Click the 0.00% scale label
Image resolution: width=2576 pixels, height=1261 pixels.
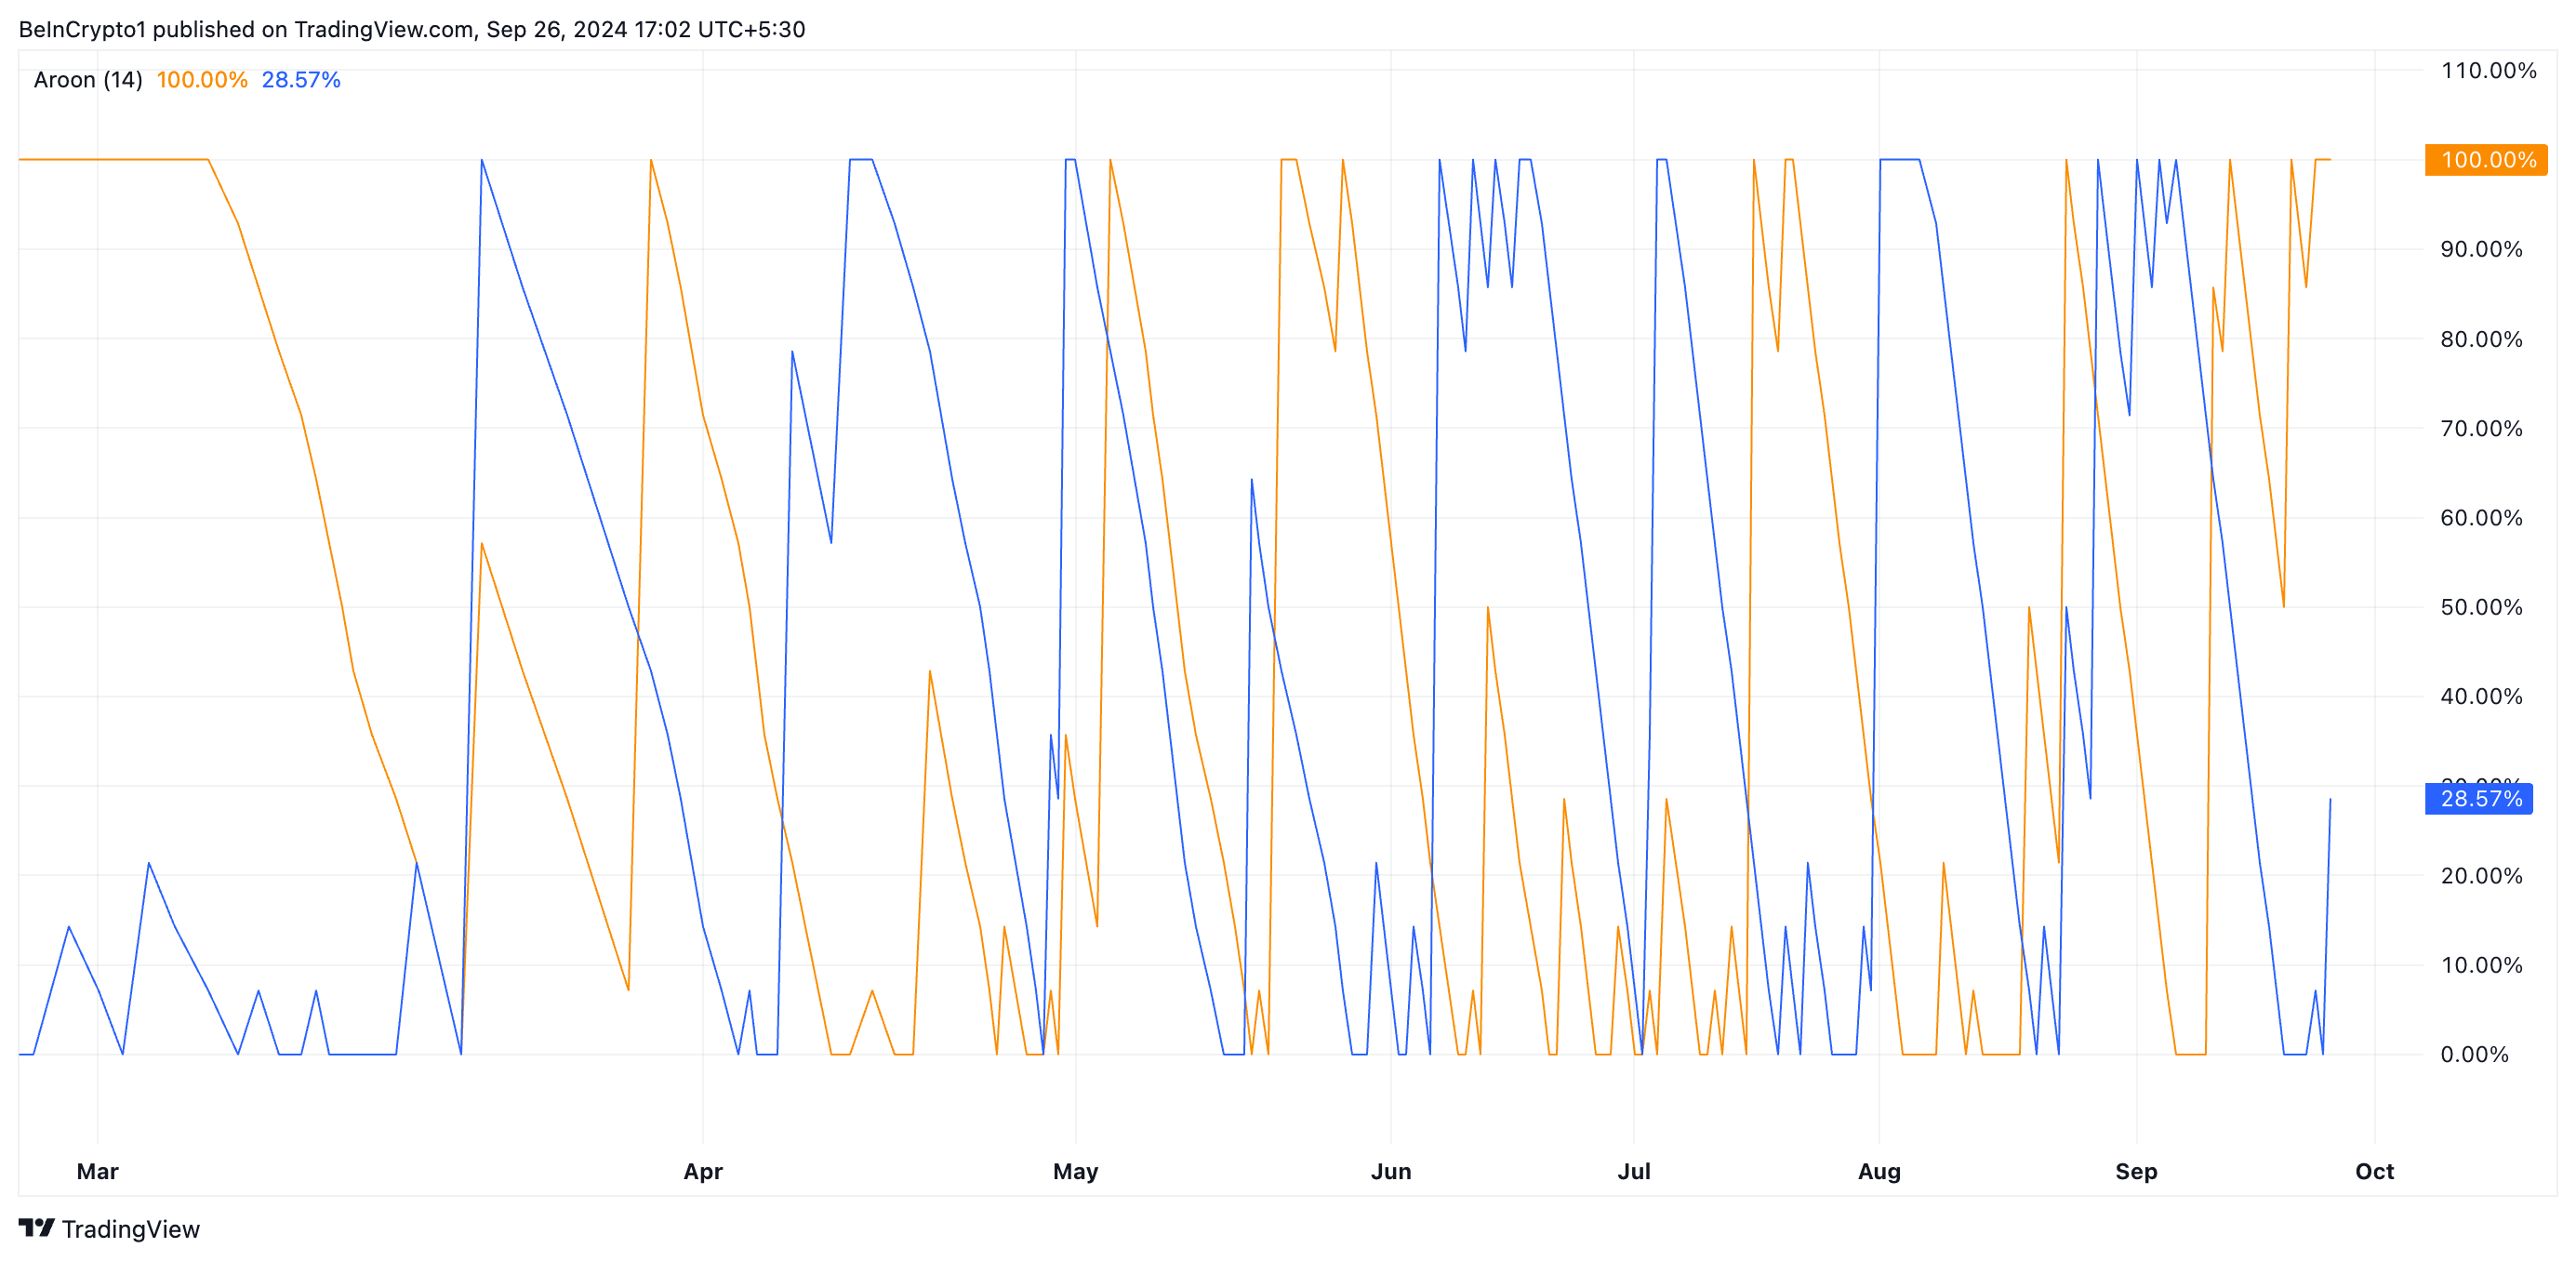pyautogui.click(x=2474, y=1054)
